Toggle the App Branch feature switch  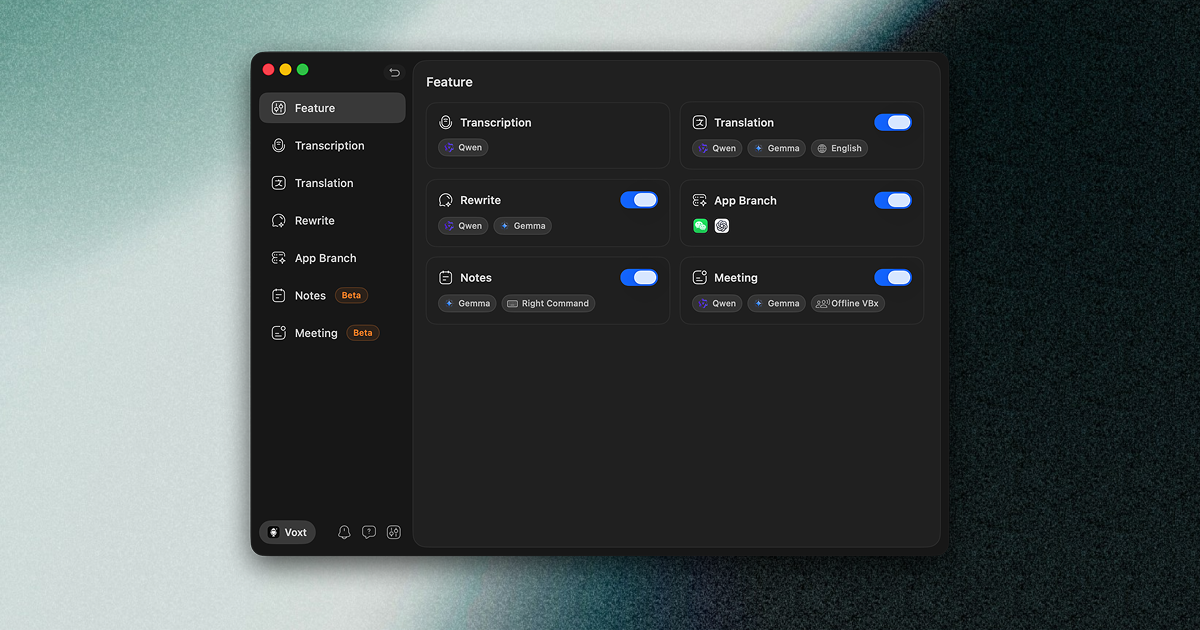[x=893, y=200]
